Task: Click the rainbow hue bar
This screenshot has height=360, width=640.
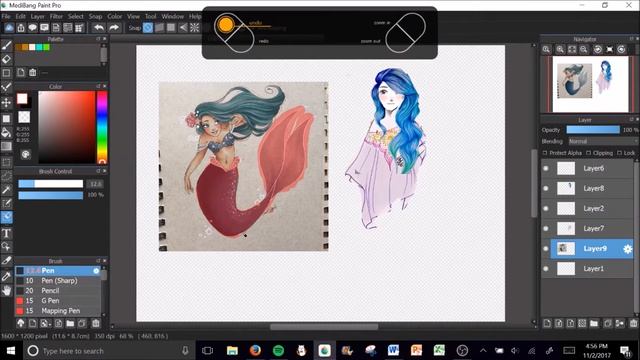Action: click(102, 127)
